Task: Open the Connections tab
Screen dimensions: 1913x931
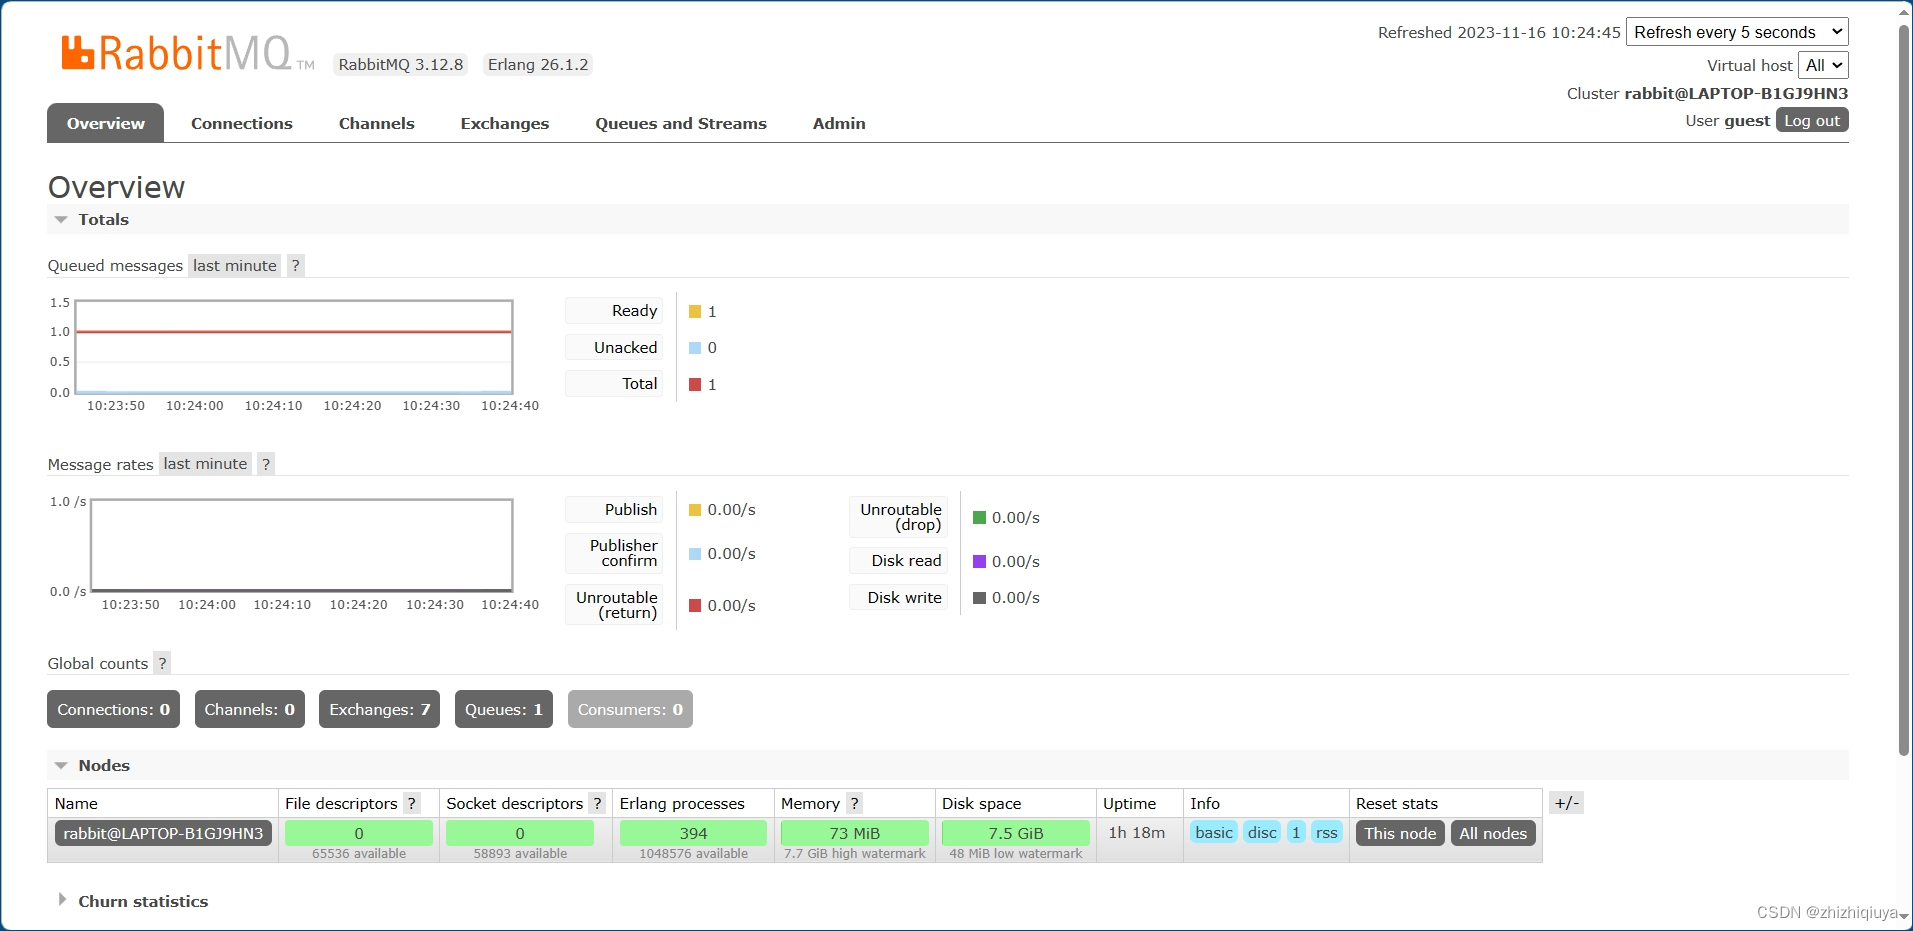Action: [242, 123]
